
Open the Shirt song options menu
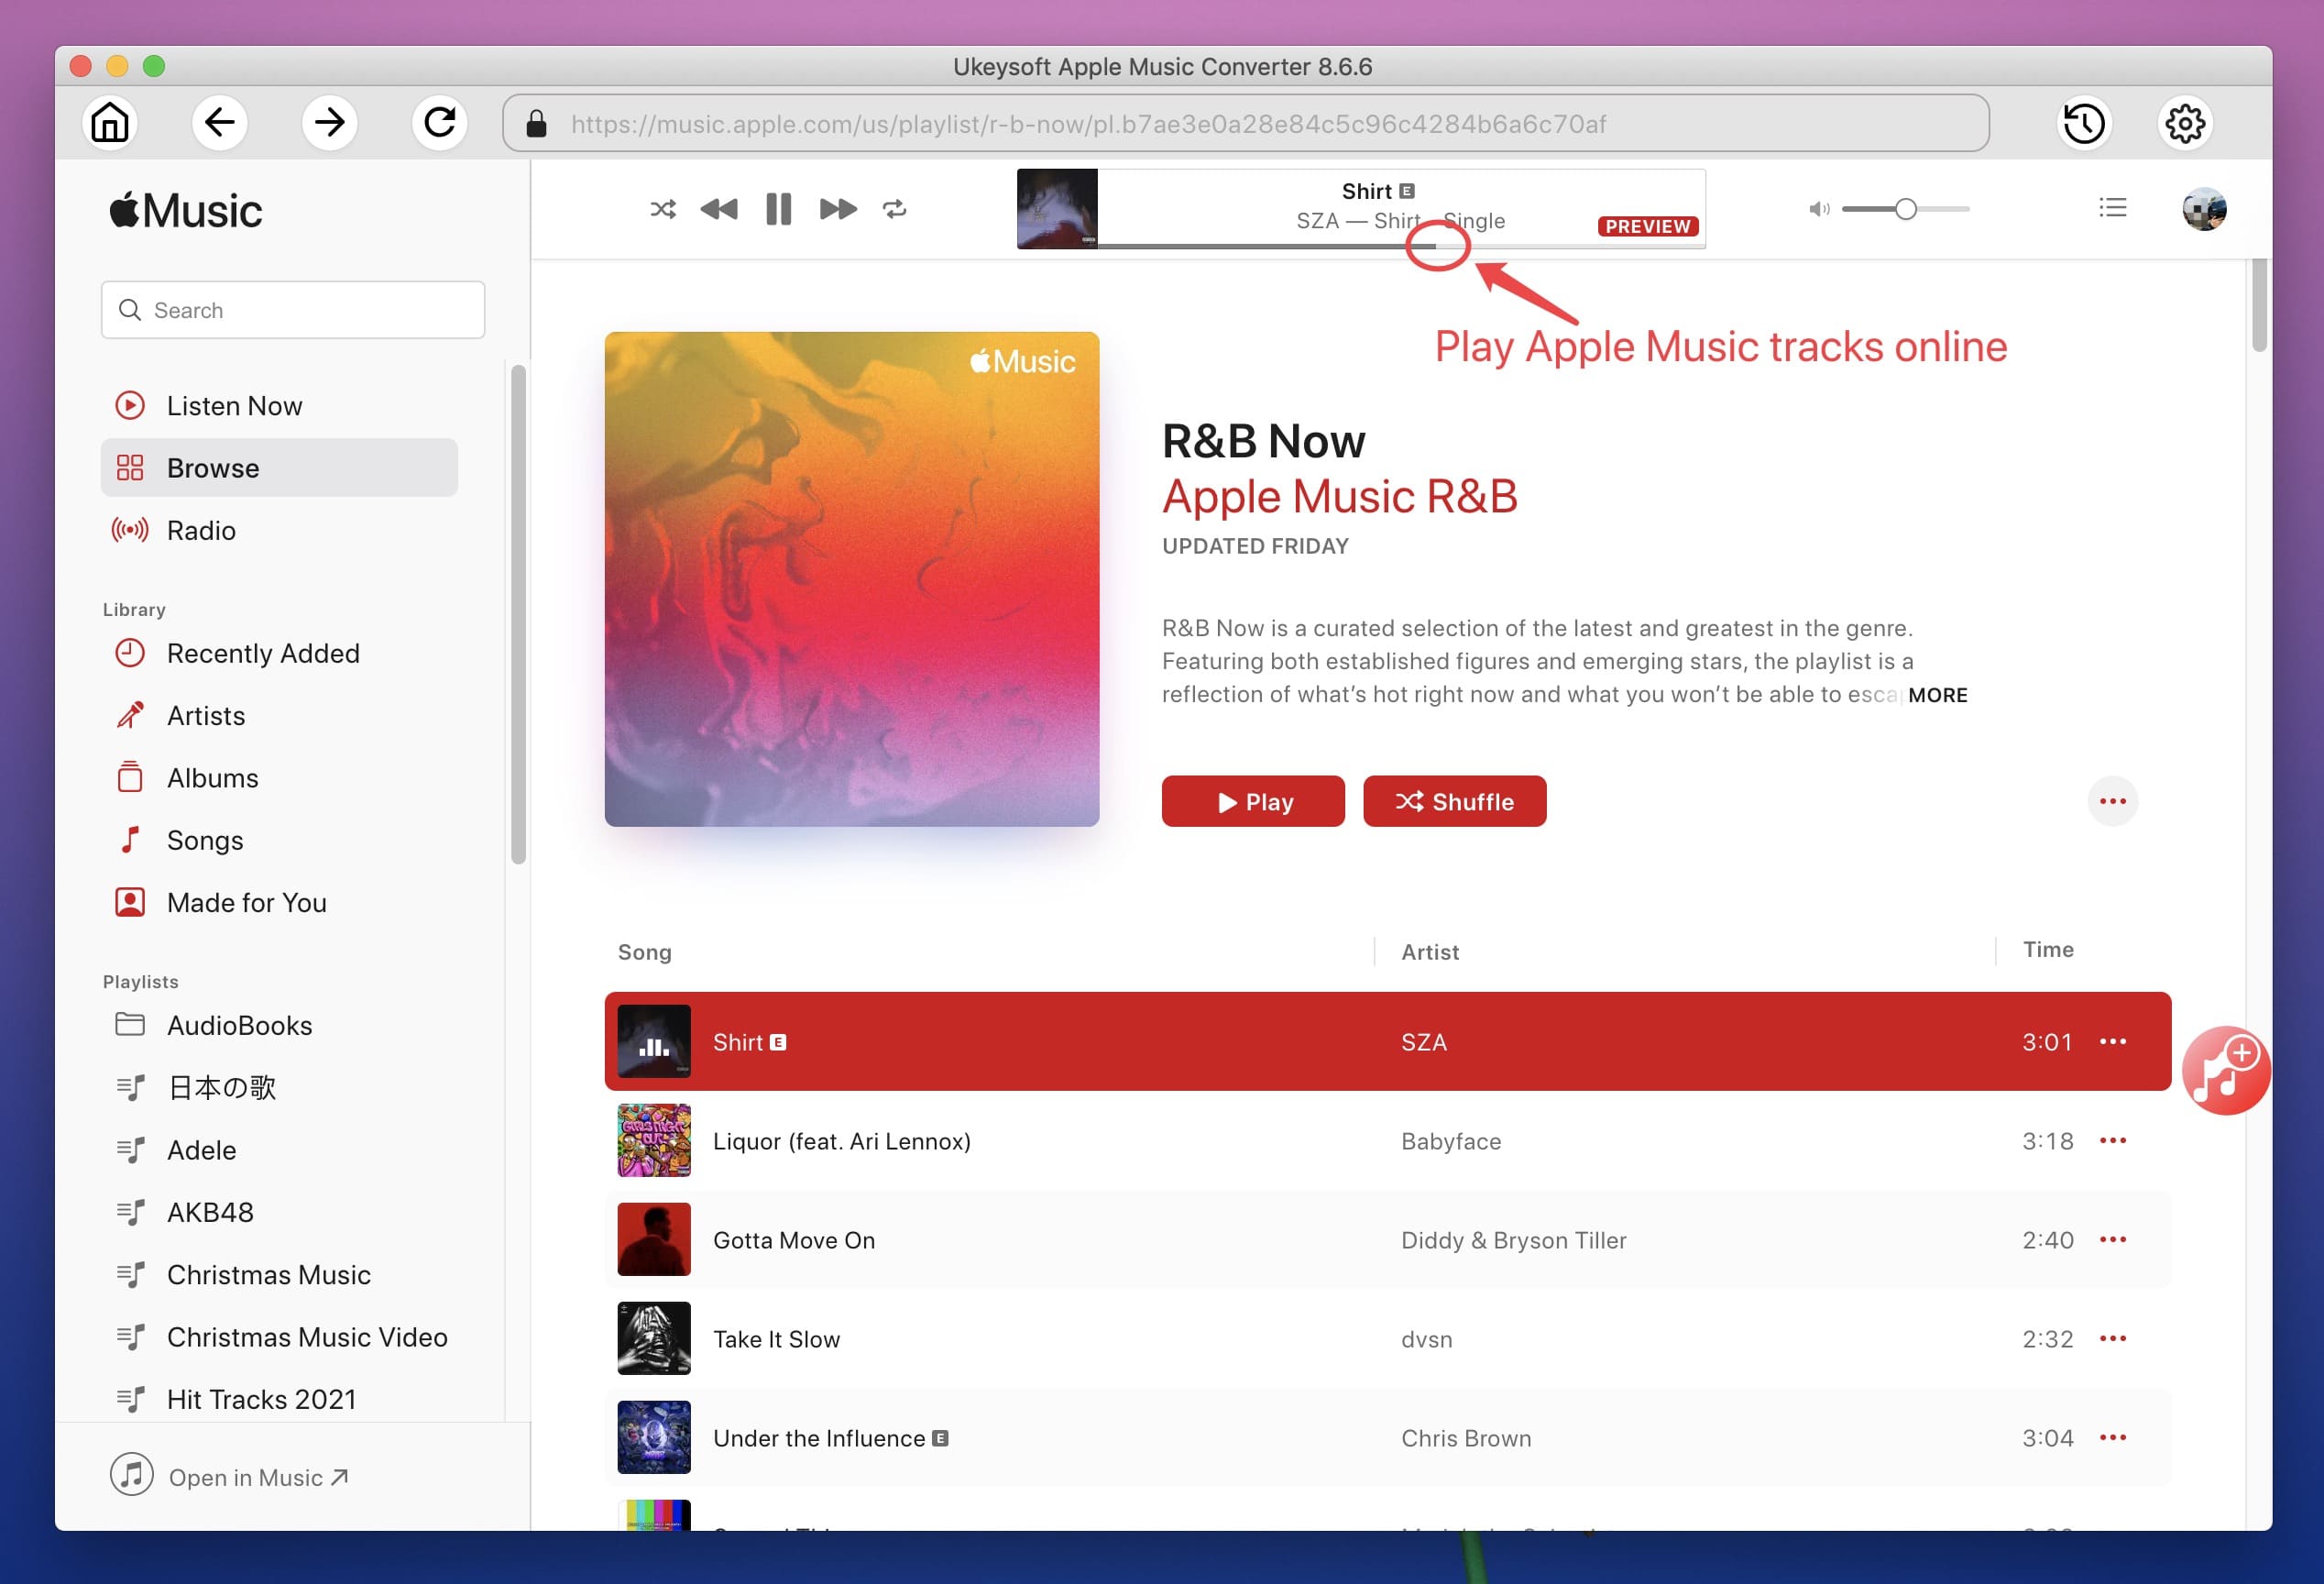(2114, 1040)
